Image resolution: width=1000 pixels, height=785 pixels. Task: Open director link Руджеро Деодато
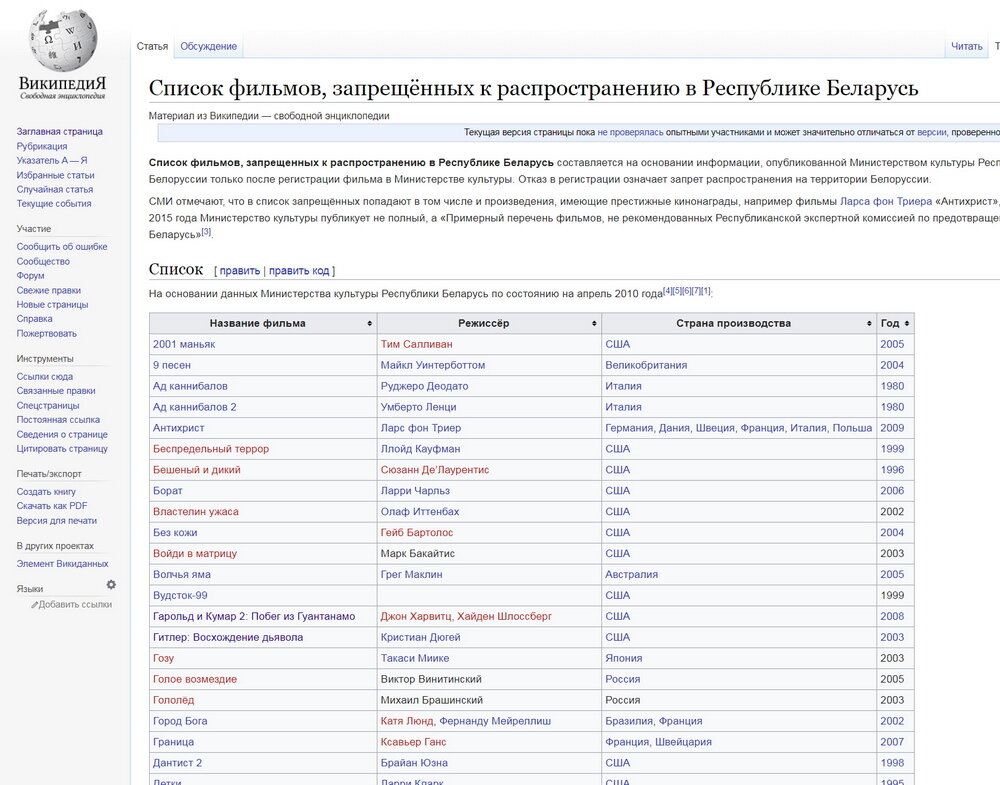[424, 386]
